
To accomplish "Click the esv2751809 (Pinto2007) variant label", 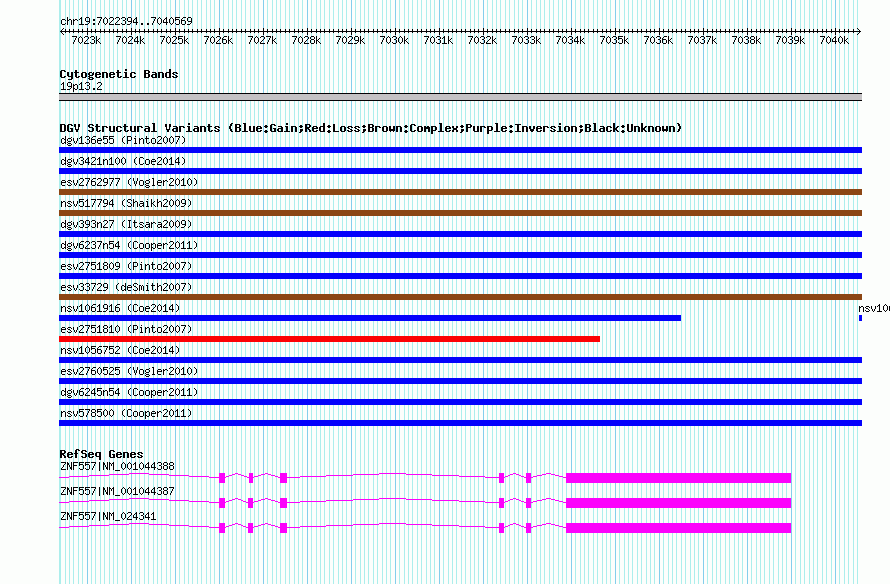I will [126, 266].
